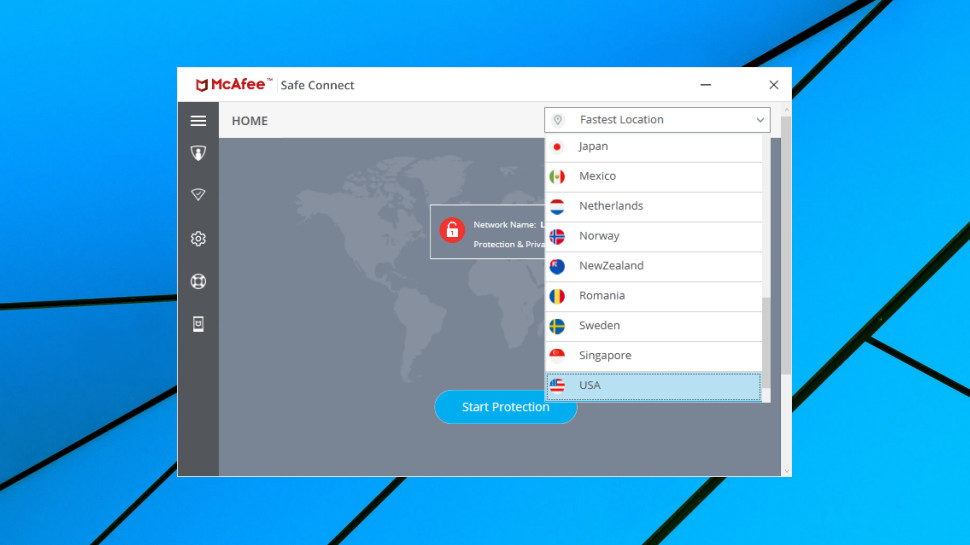Click the HOME page heading
This screenshot has width=970, height=545.
[250, 121]
